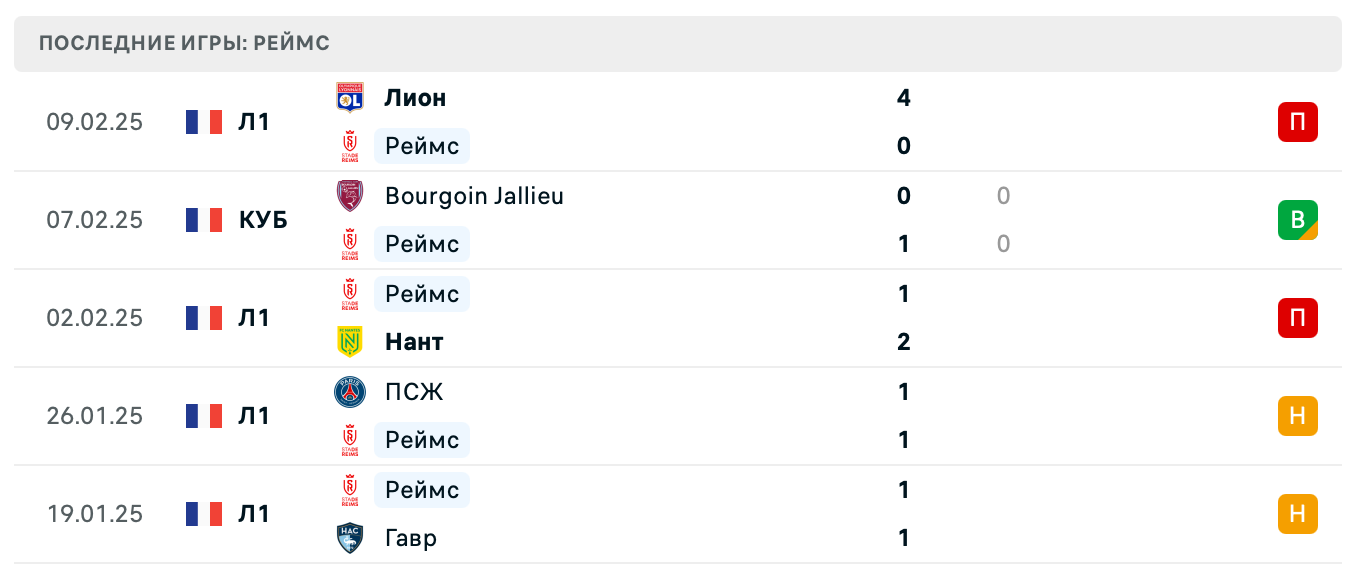Click the PSG club crest icon
This screenshot has width=1358, height=580.
[349, 392]
